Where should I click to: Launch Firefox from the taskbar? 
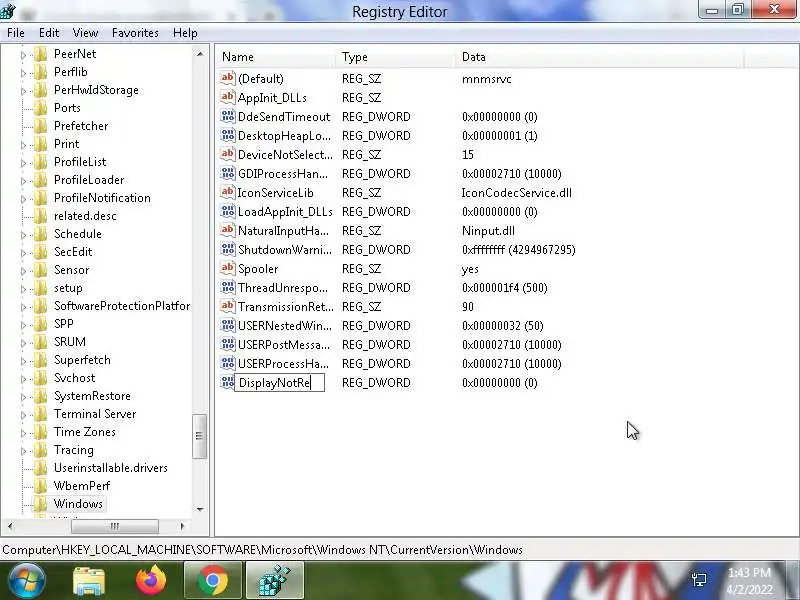coord(152,581)
